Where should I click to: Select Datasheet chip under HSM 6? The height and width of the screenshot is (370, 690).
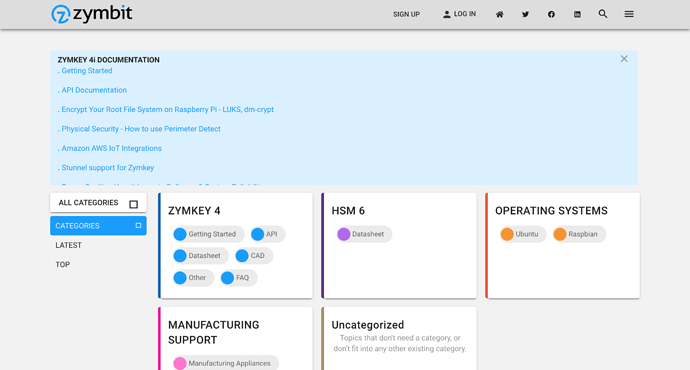pos(364,234)
